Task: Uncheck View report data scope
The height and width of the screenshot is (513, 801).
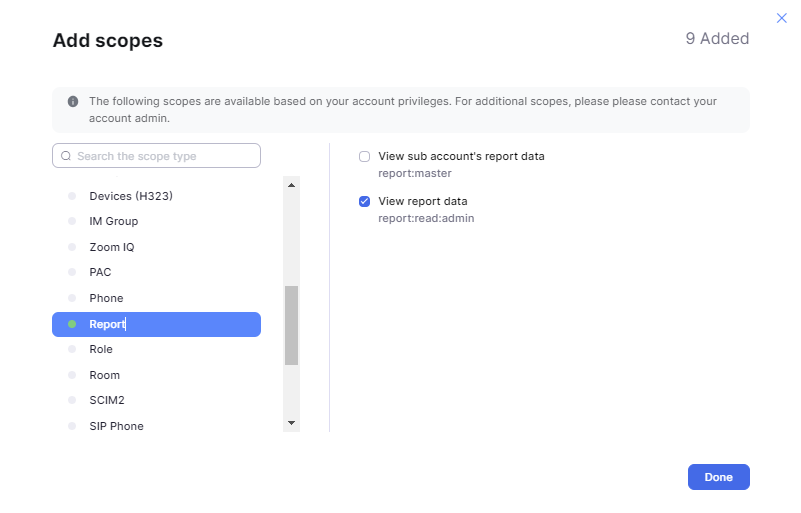Action: point(365,201)
